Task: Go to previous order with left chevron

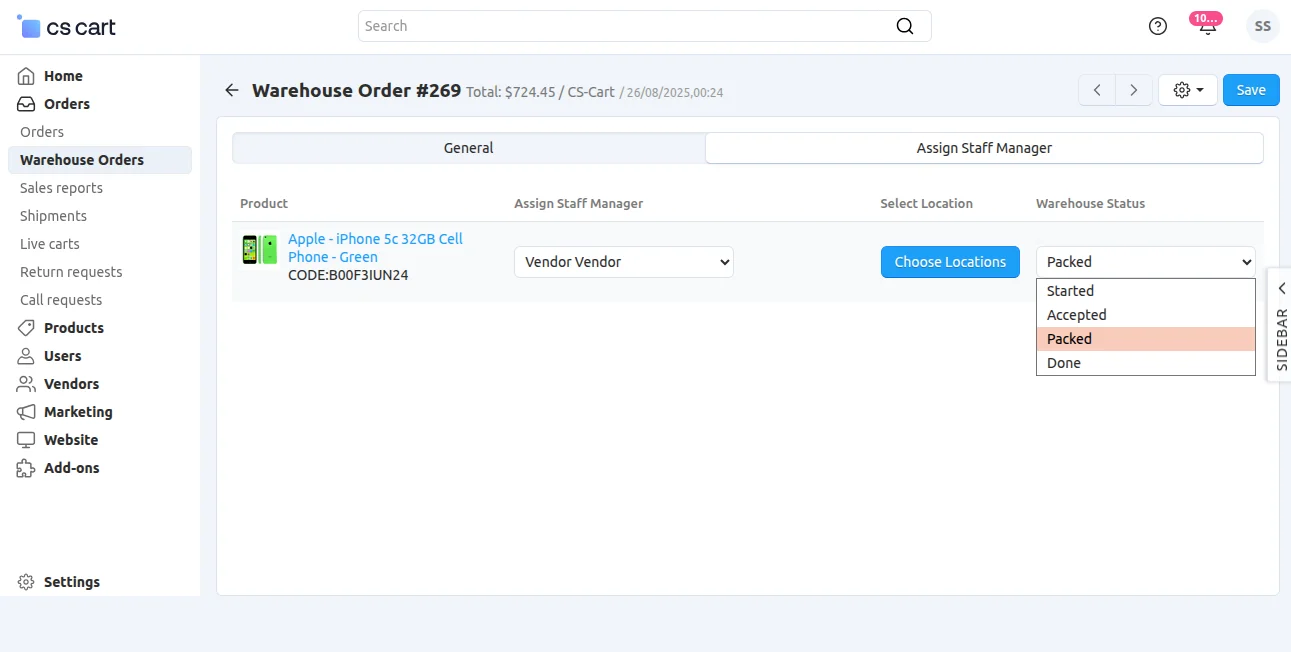Action: click(1097, 90)
